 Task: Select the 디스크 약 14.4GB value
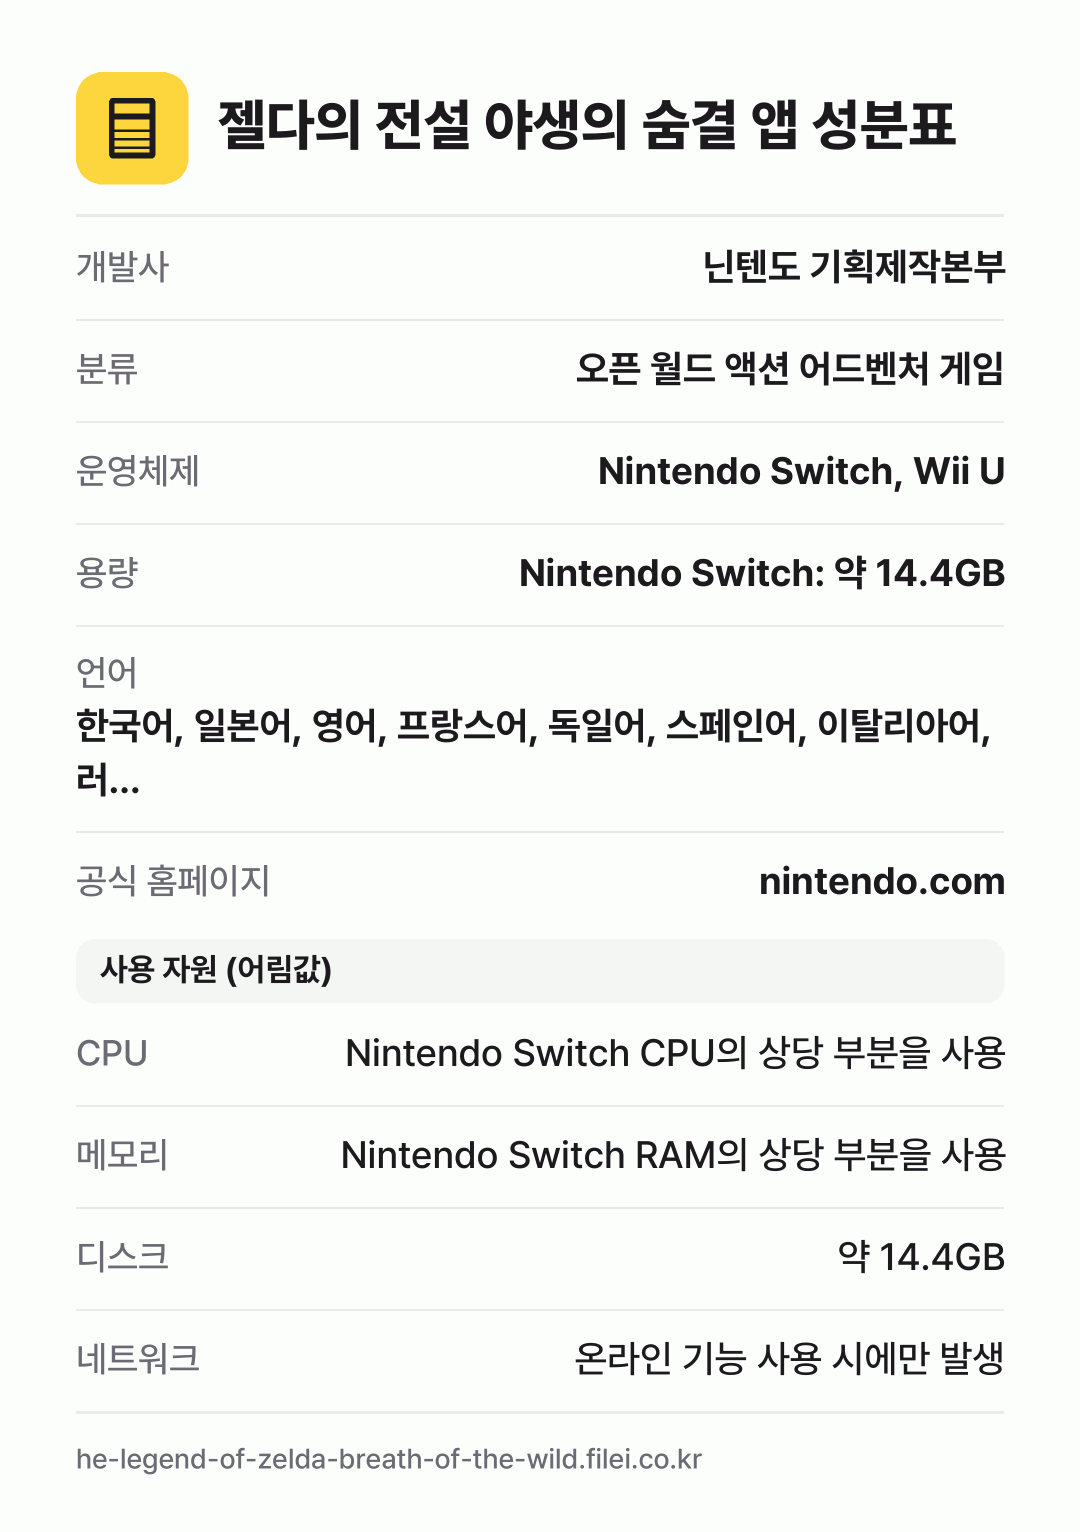tap(921, 1257)
